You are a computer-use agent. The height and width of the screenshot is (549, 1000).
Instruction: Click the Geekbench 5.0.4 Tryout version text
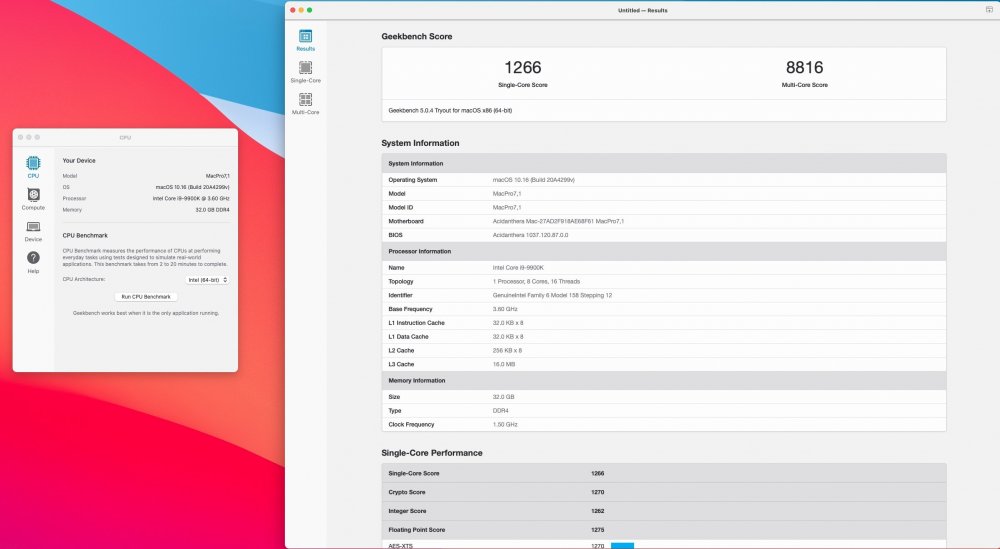[x=450, y=110]
